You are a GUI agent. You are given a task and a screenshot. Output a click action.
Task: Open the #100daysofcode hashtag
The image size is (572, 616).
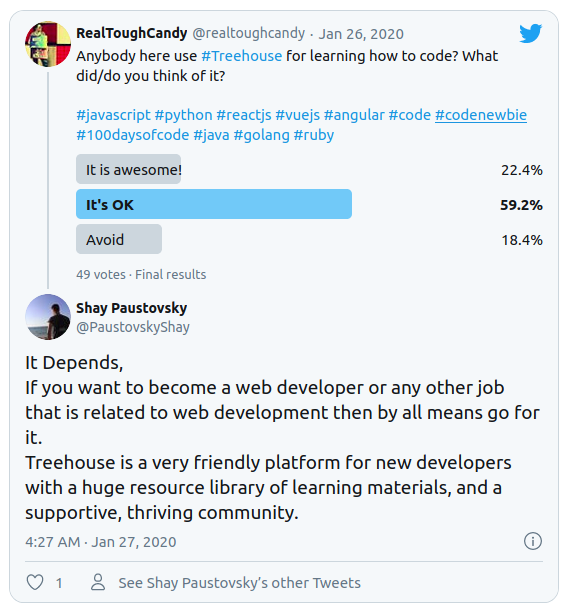coord(133,135)
